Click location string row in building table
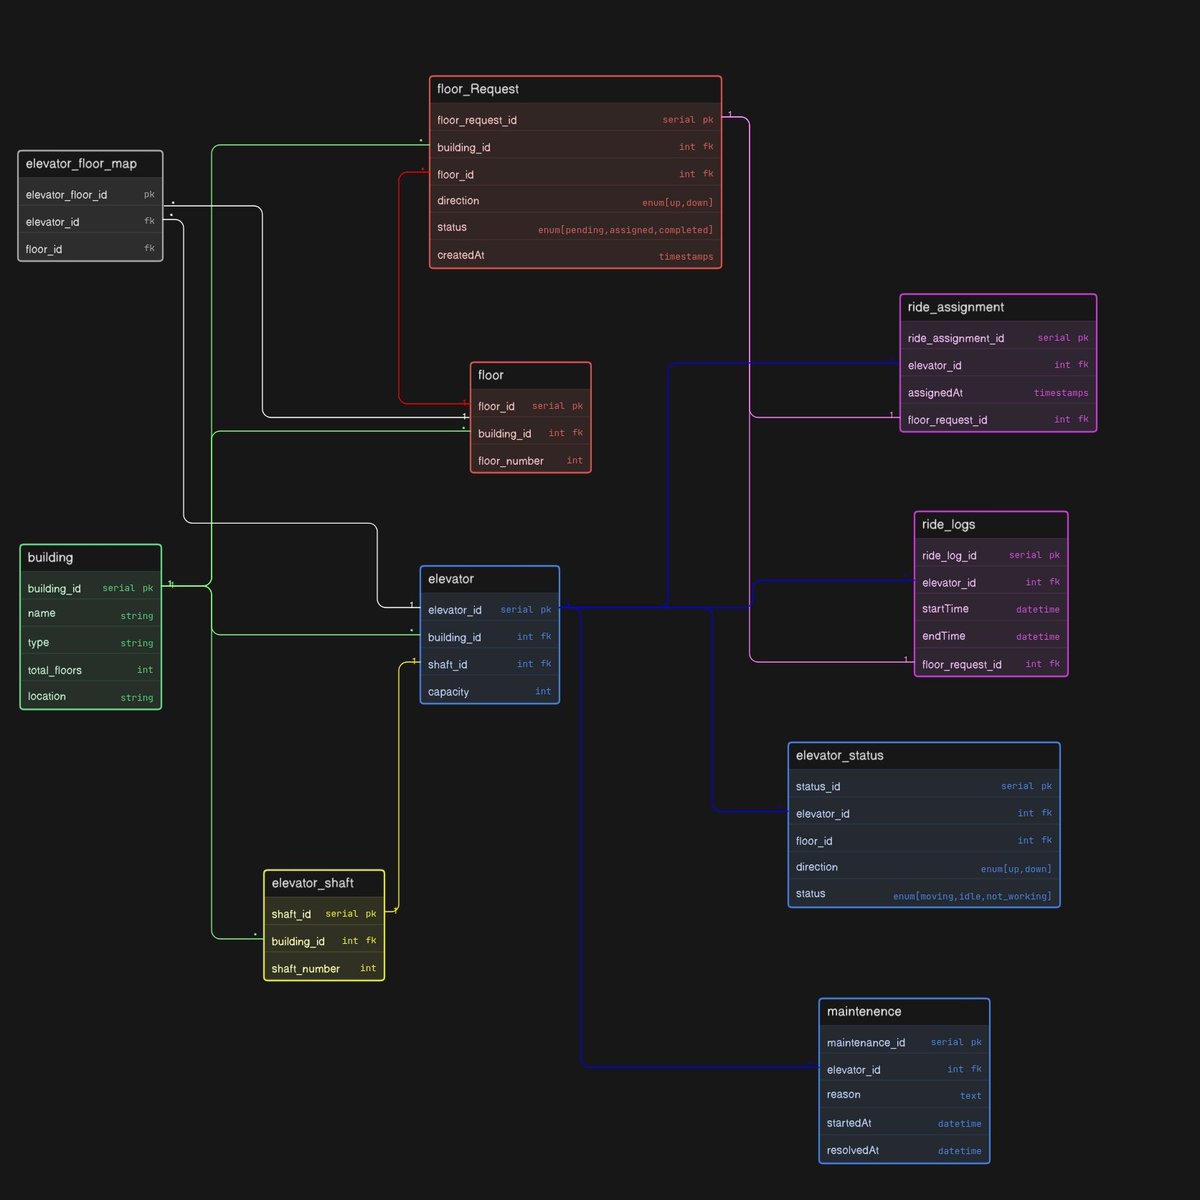The image size is (1200, 1200). pos(90,696)
